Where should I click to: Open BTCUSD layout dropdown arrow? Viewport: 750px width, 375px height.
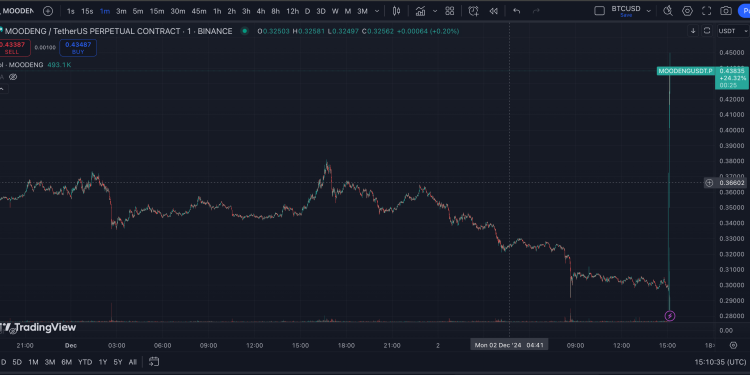pyautogui.click(x=649, y=11)
